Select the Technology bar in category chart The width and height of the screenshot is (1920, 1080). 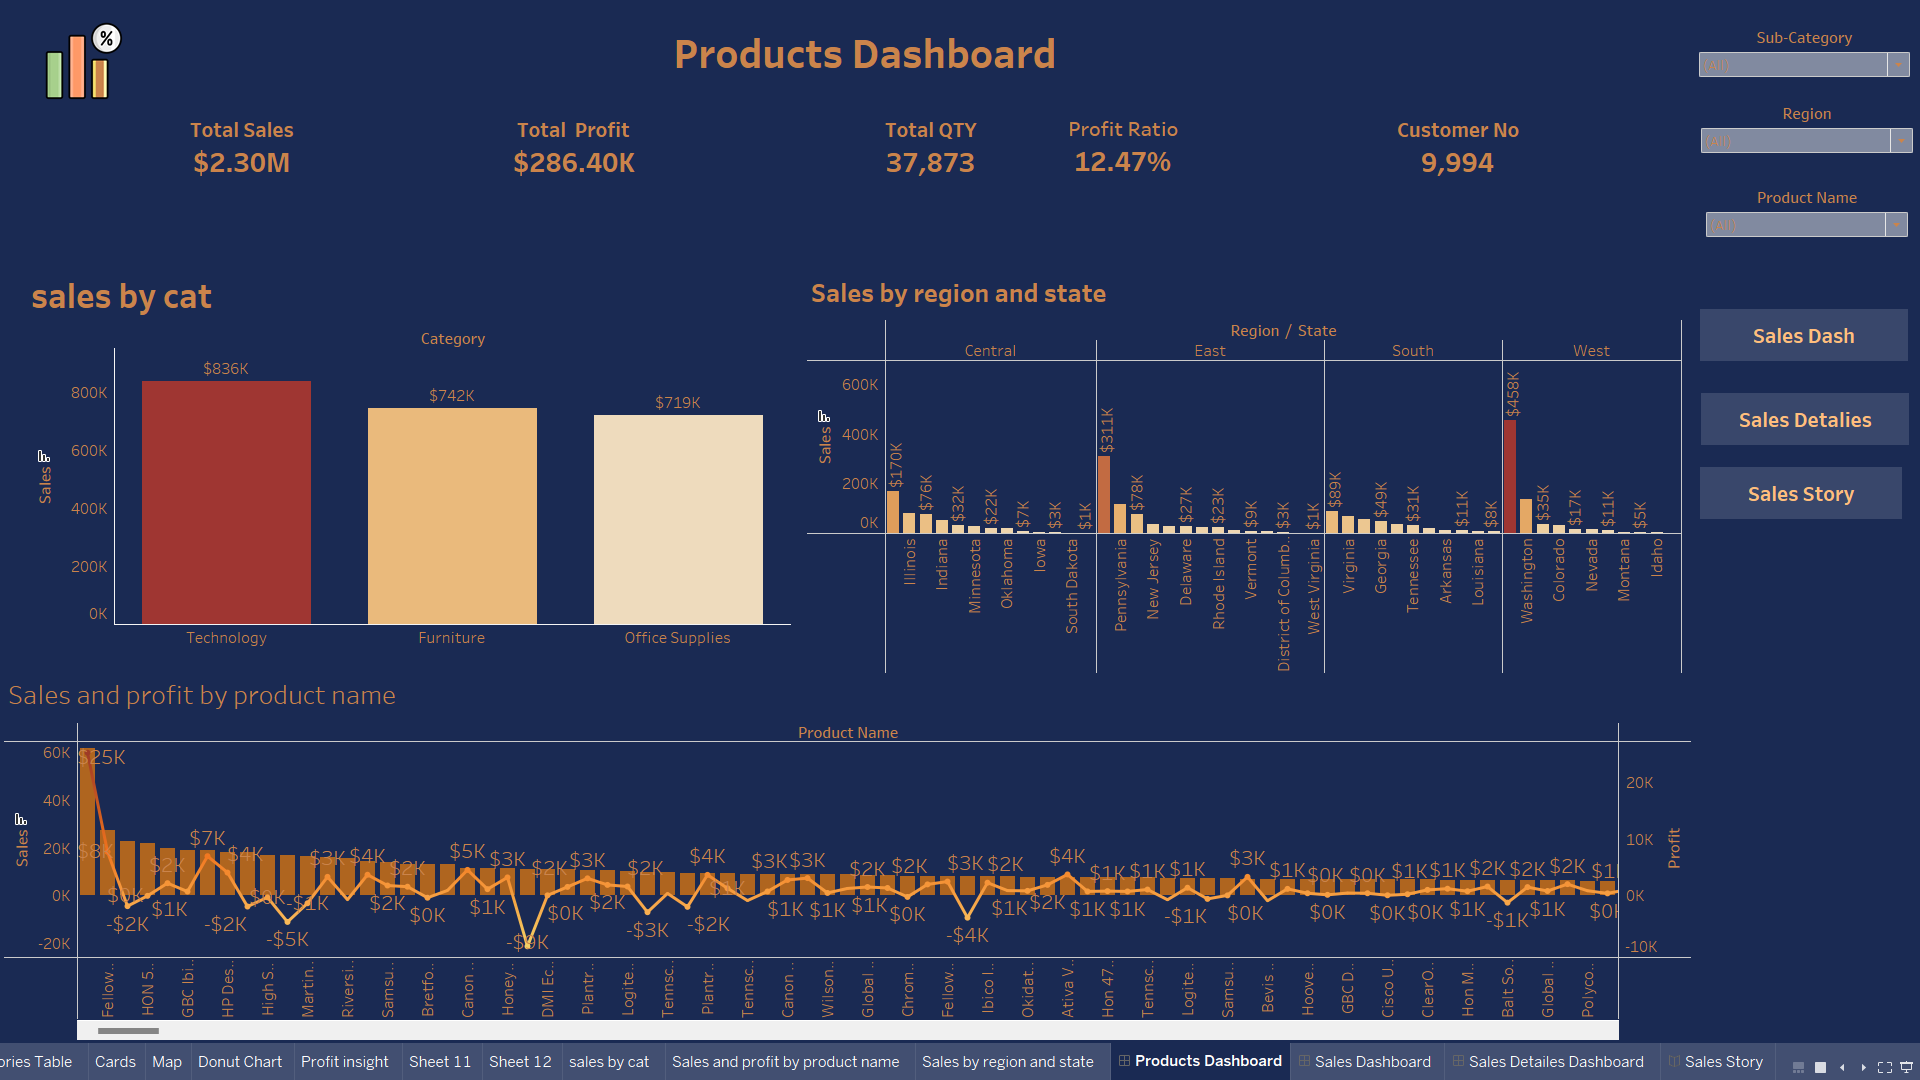coord(226,502)
